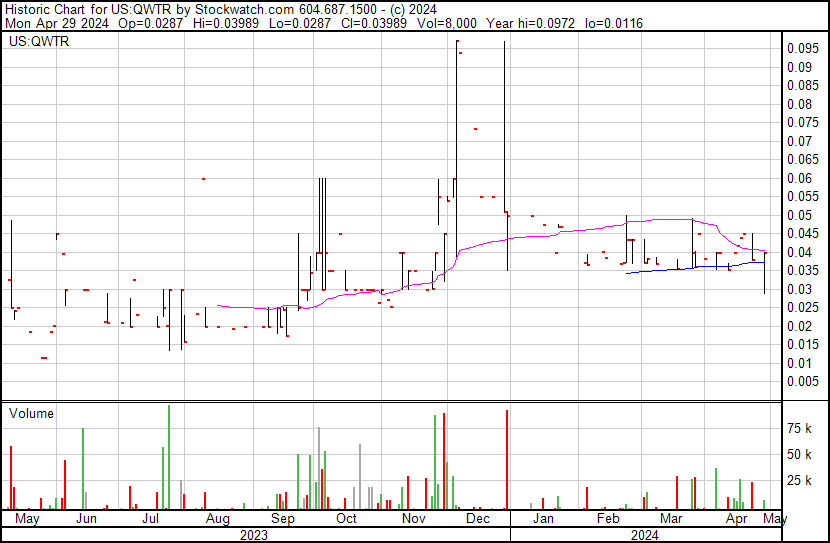Select the 0.095 price axis label

[803, 49]
